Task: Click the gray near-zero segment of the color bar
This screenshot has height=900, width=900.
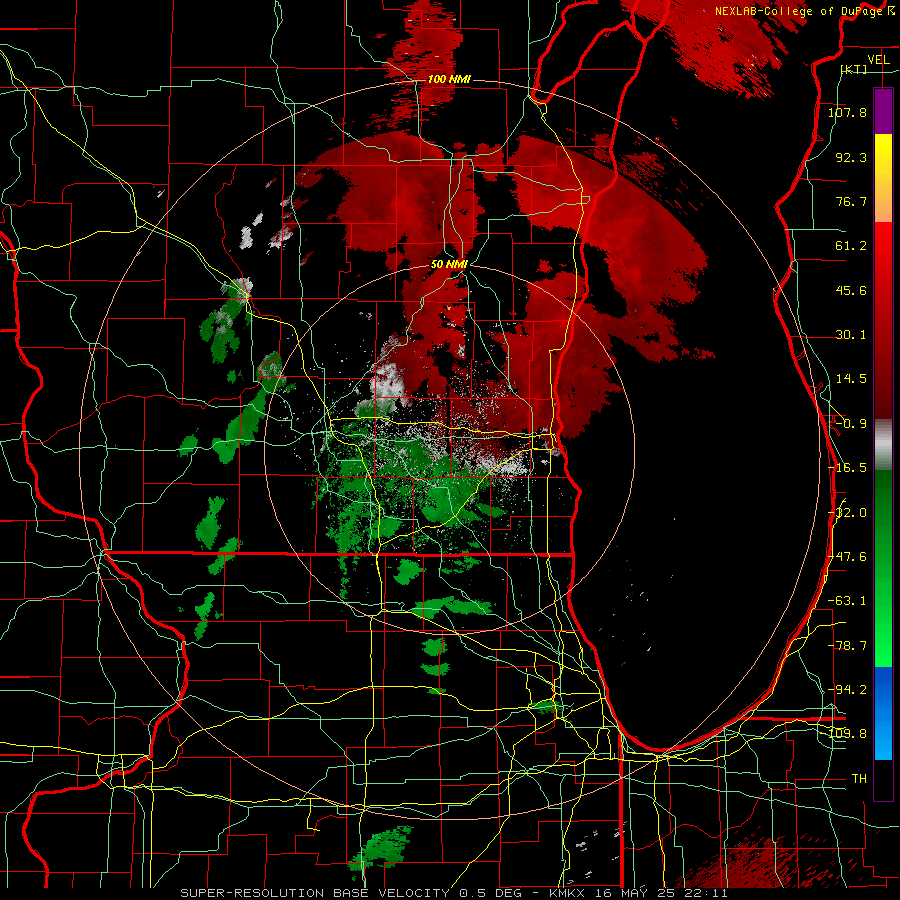Action: 883,445
